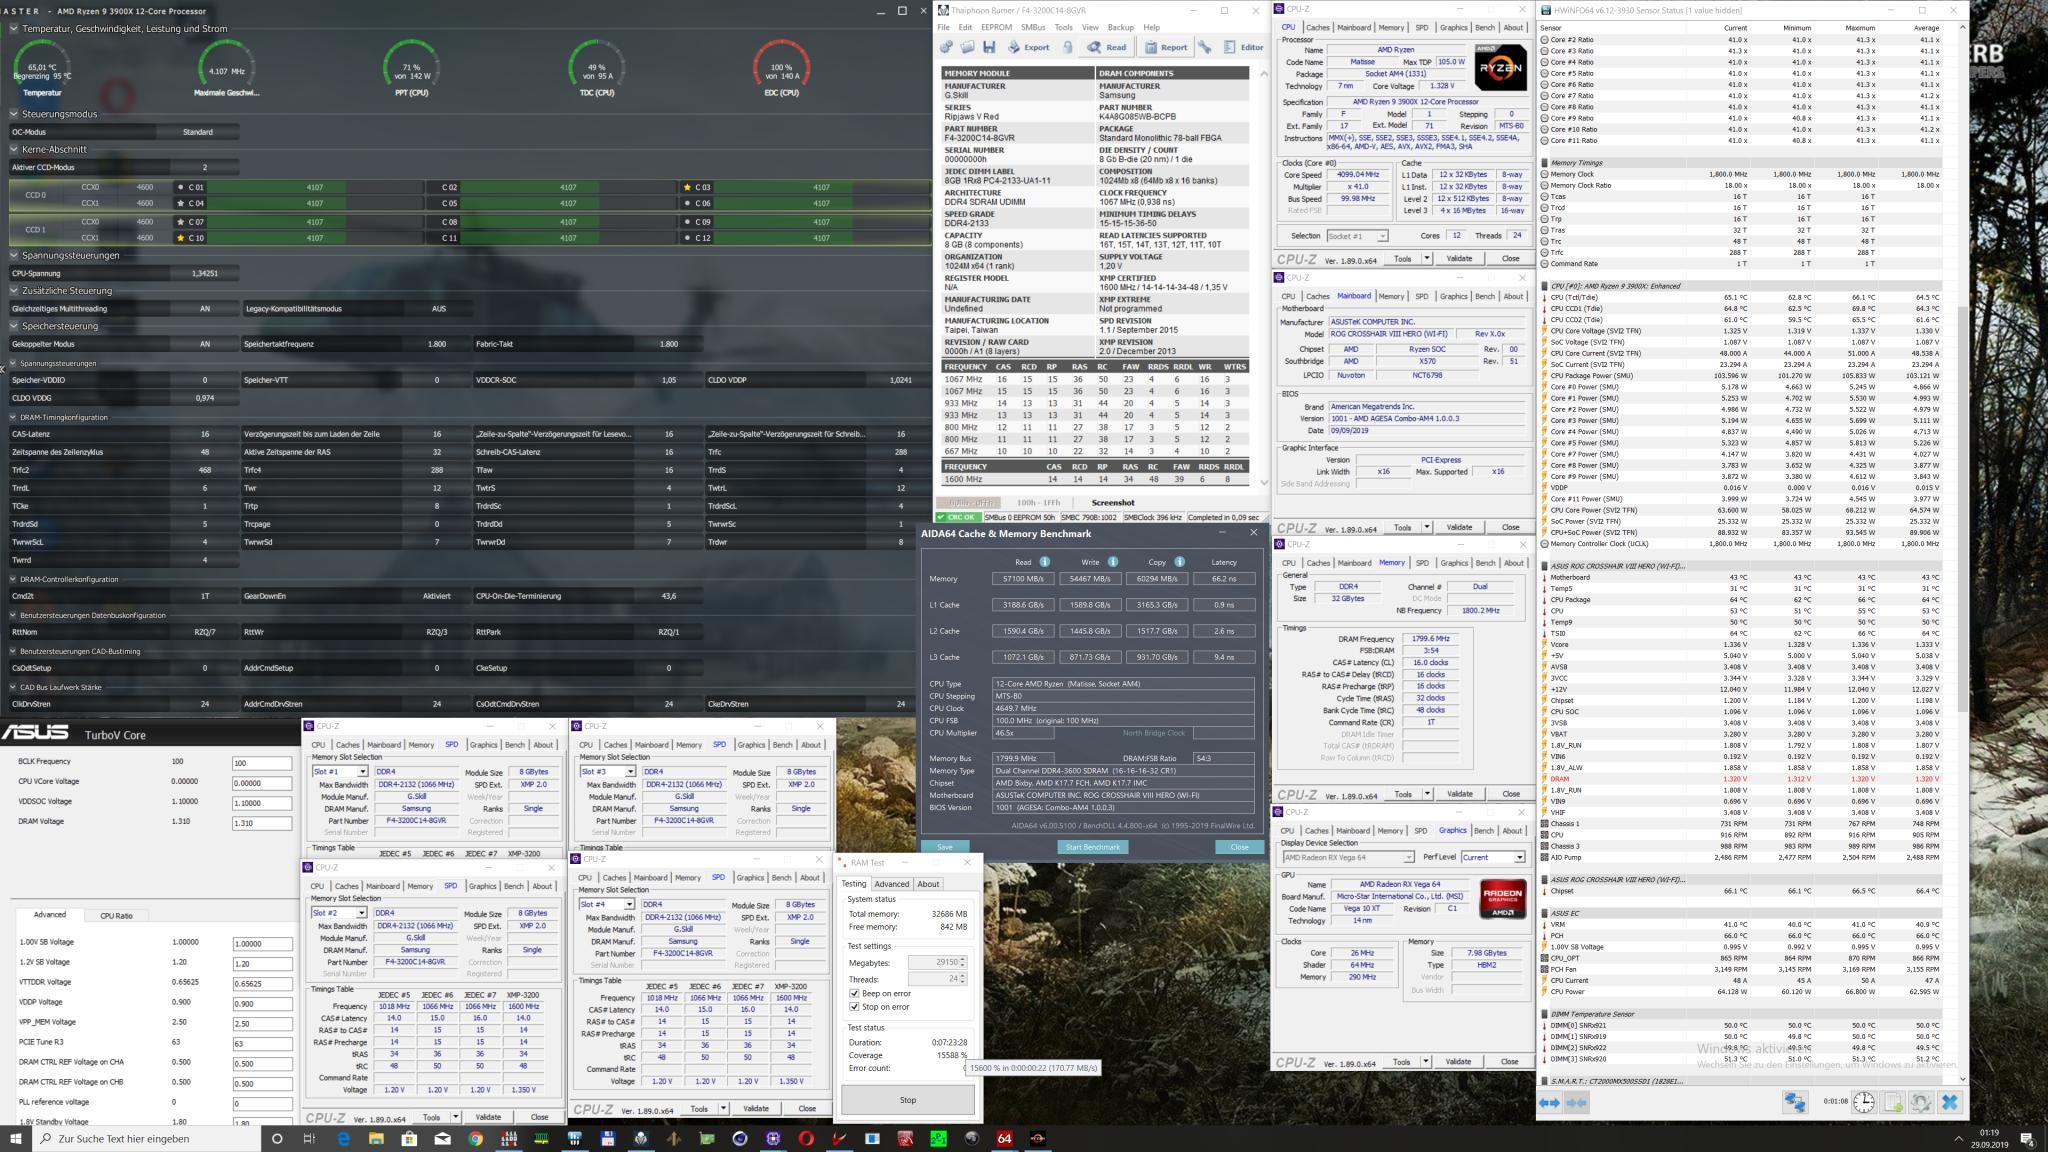Switch to CPU Ratio tab in TurboV
Viewport: 2048px width, 1152px height.
click(x=116, y=915)
